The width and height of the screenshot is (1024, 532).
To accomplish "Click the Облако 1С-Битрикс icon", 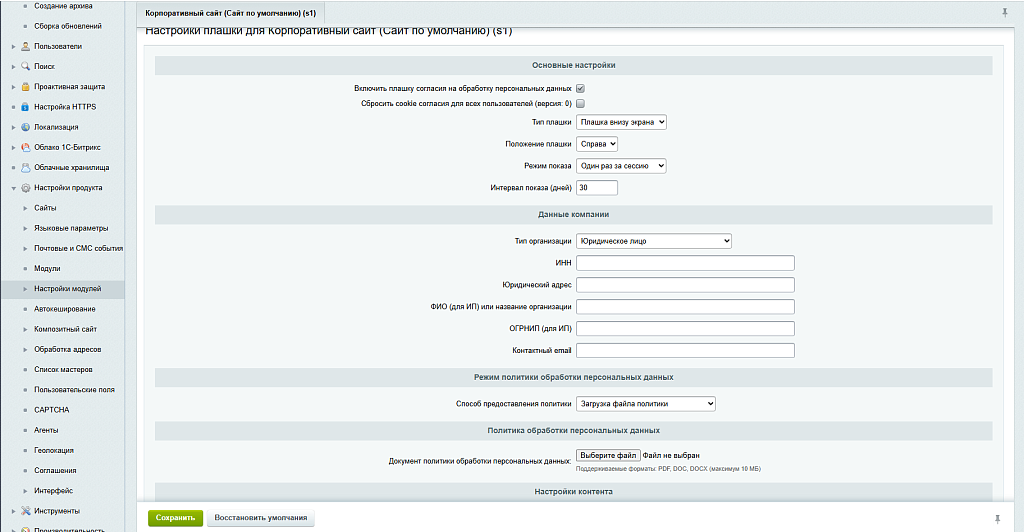I will coord(25,147).
